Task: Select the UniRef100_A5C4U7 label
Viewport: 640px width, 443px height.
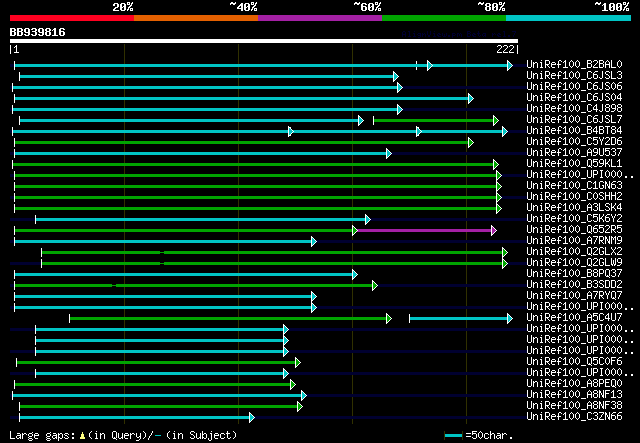Action: pos(574,318)
